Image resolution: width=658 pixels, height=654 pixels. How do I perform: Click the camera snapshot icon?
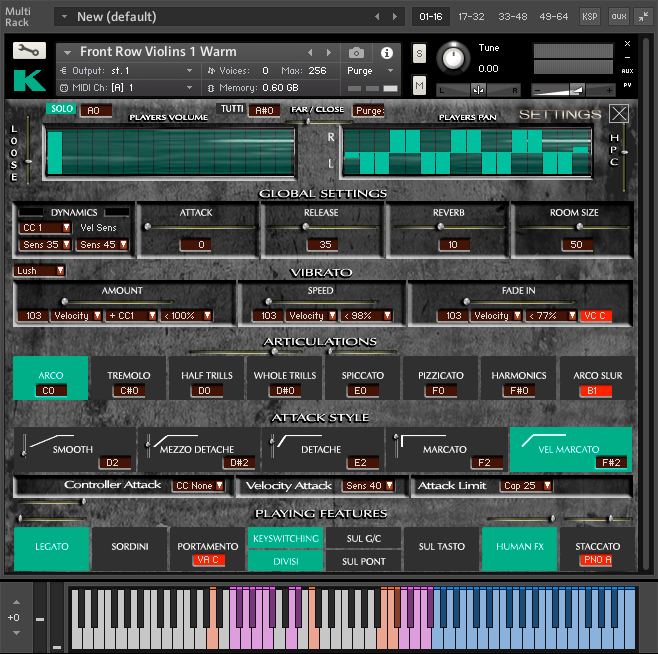click(356, 52)
